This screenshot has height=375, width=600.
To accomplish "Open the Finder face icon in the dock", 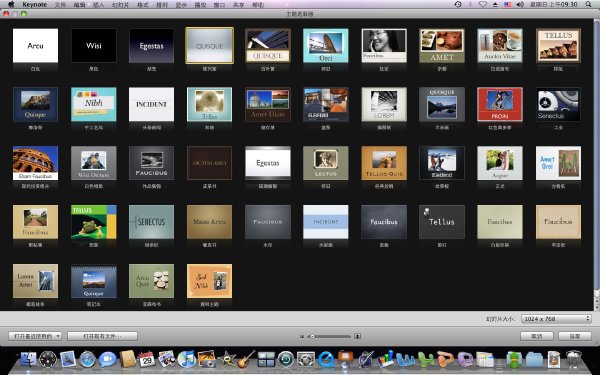I will tap(28, 359).
